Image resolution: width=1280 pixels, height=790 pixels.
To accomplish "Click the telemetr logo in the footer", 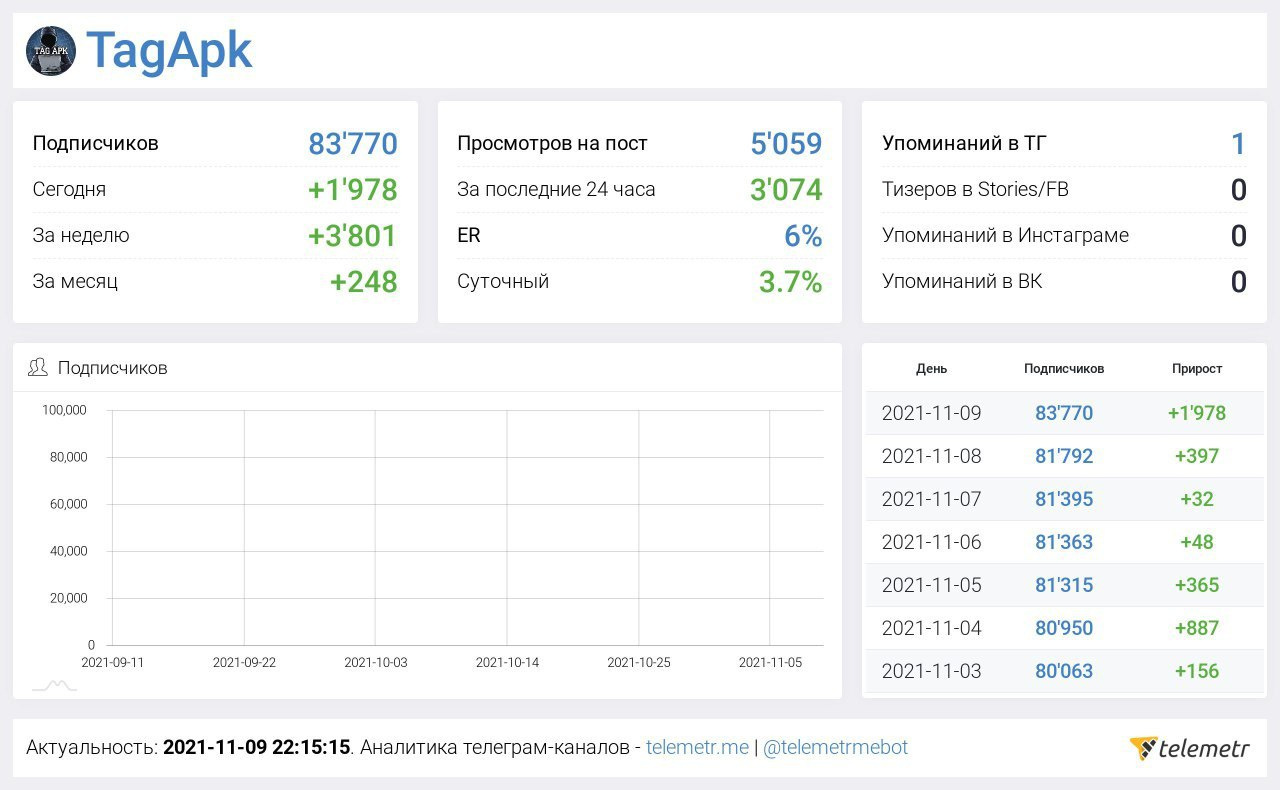I will (1190, 748).
